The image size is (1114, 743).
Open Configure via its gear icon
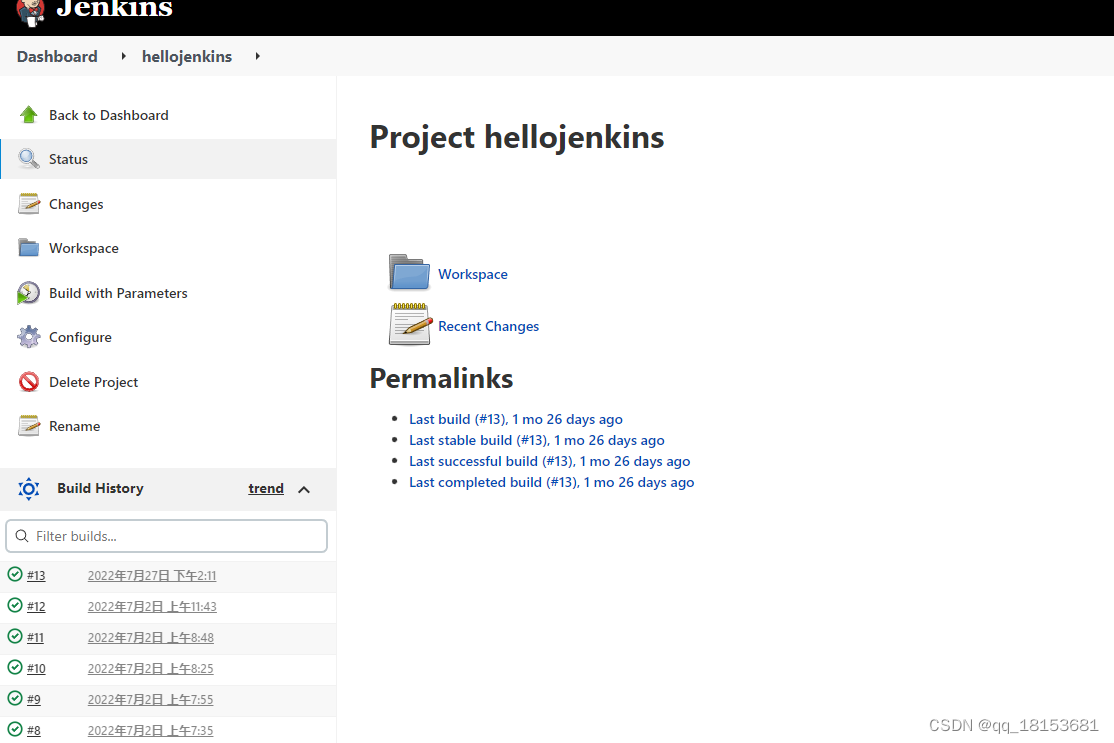pos(29,337)
